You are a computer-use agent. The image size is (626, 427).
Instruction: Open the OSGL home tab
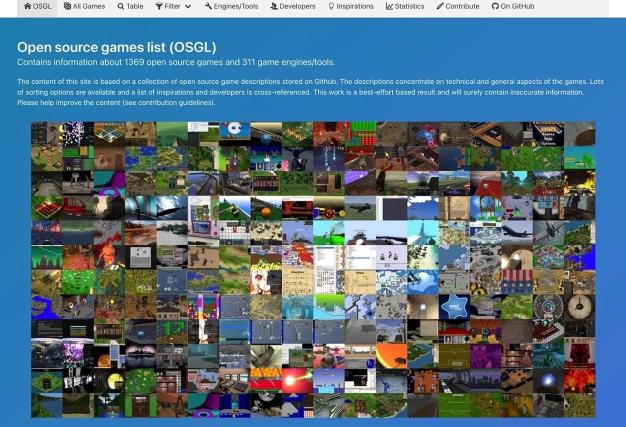(x=37, y=6)
